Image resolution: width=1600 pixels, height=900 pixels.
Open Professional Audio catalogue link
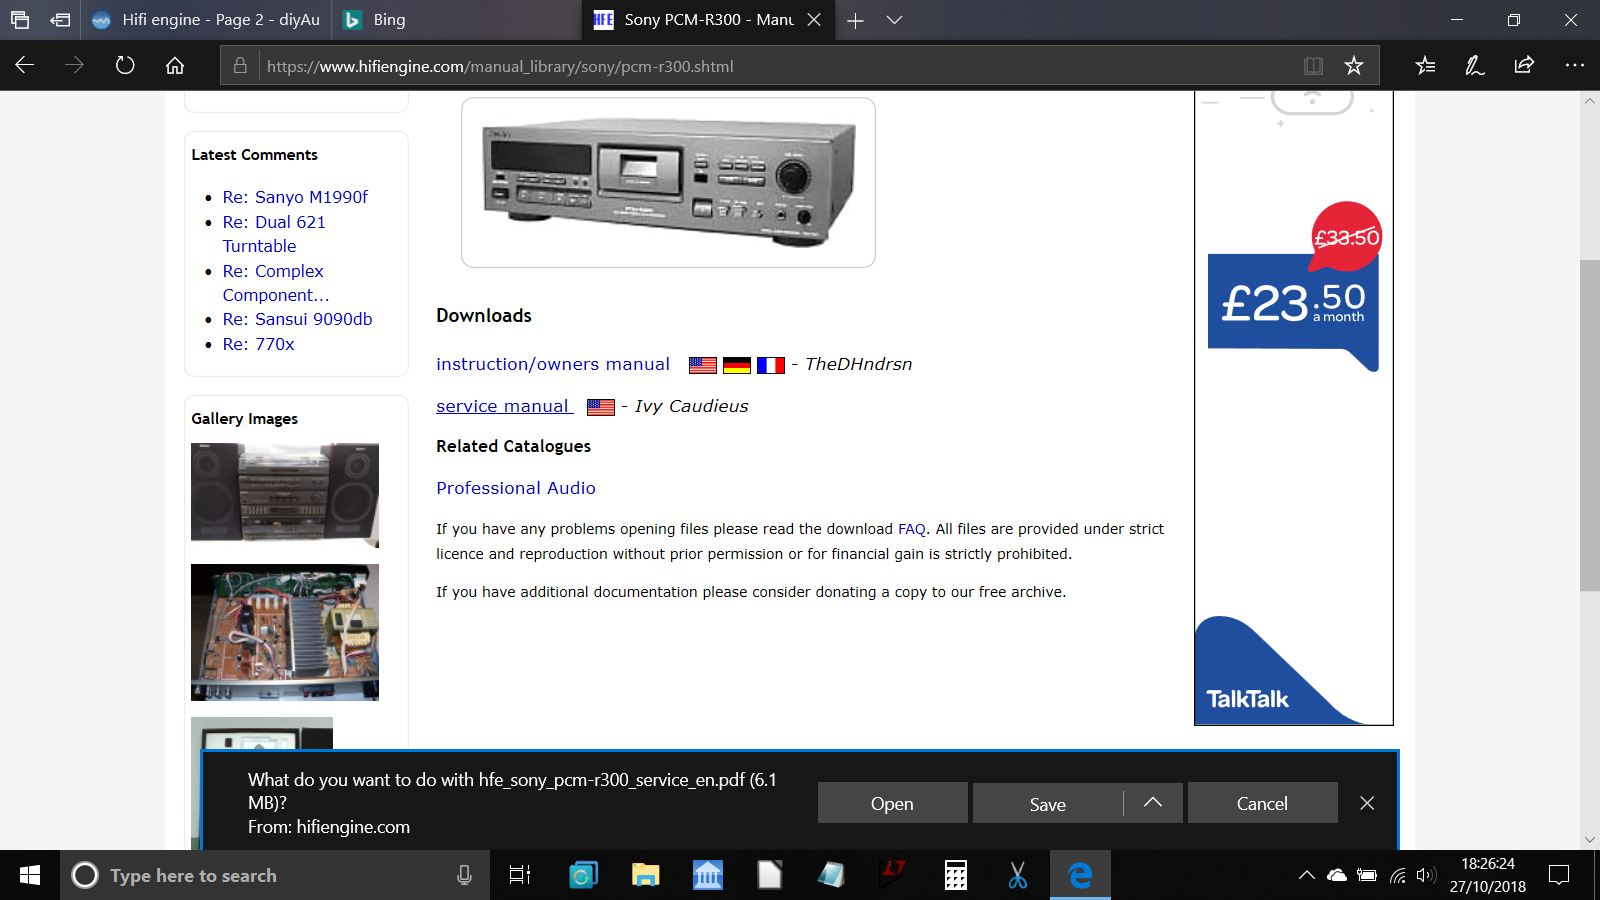pyautogui.click(x=516, y=488)
